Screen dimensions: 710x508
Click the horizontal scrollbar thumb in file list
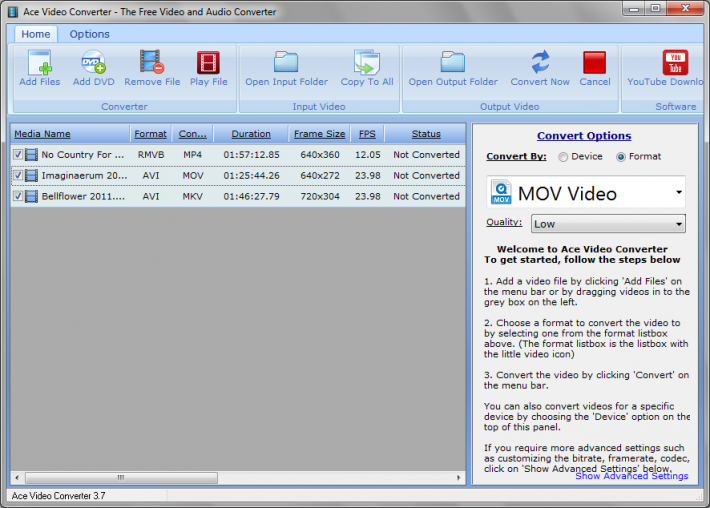(x=121, y=478)
